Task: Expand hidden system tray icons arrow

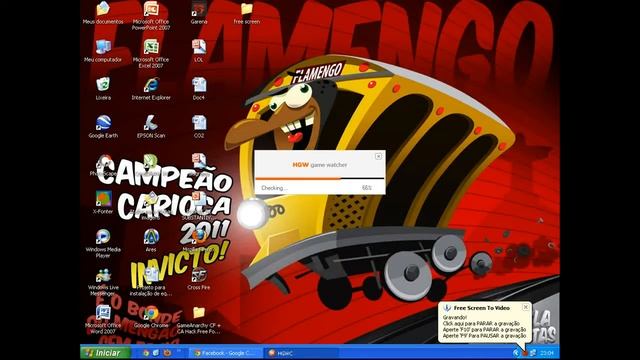Action: pos(516,353)
